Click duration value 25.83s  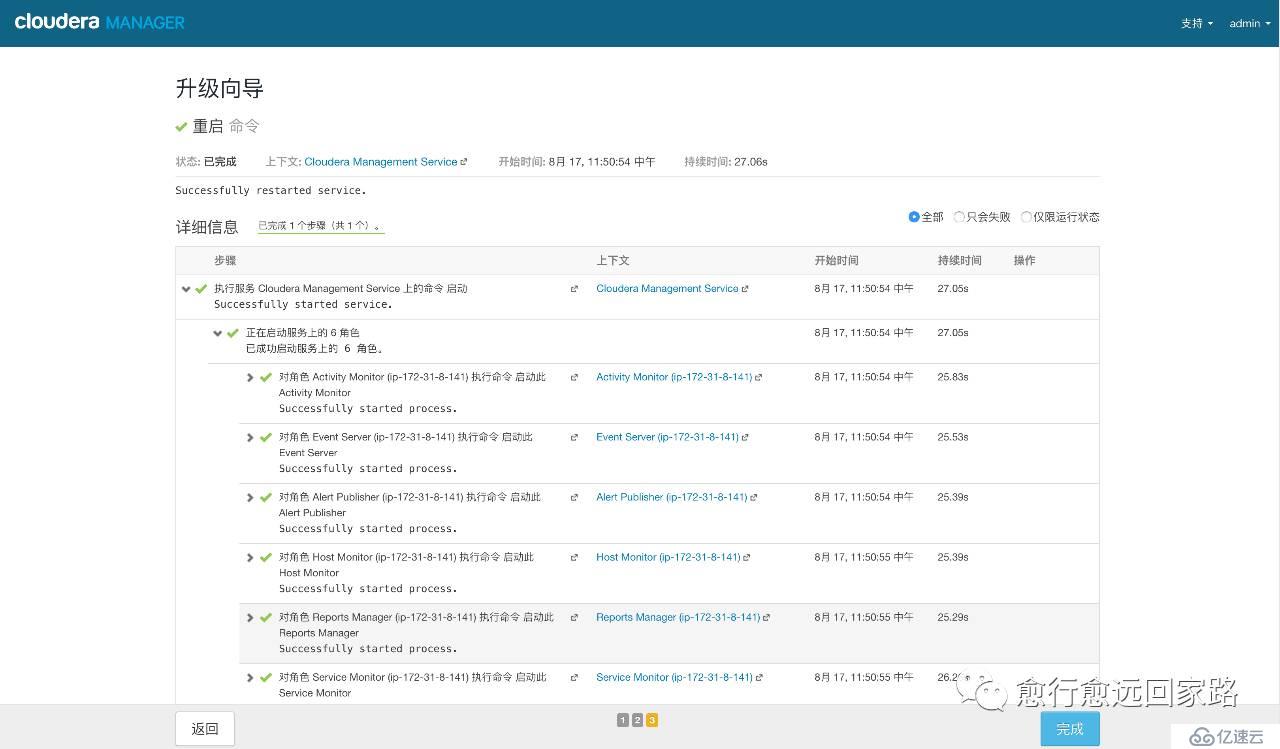[x=953, y=377]
